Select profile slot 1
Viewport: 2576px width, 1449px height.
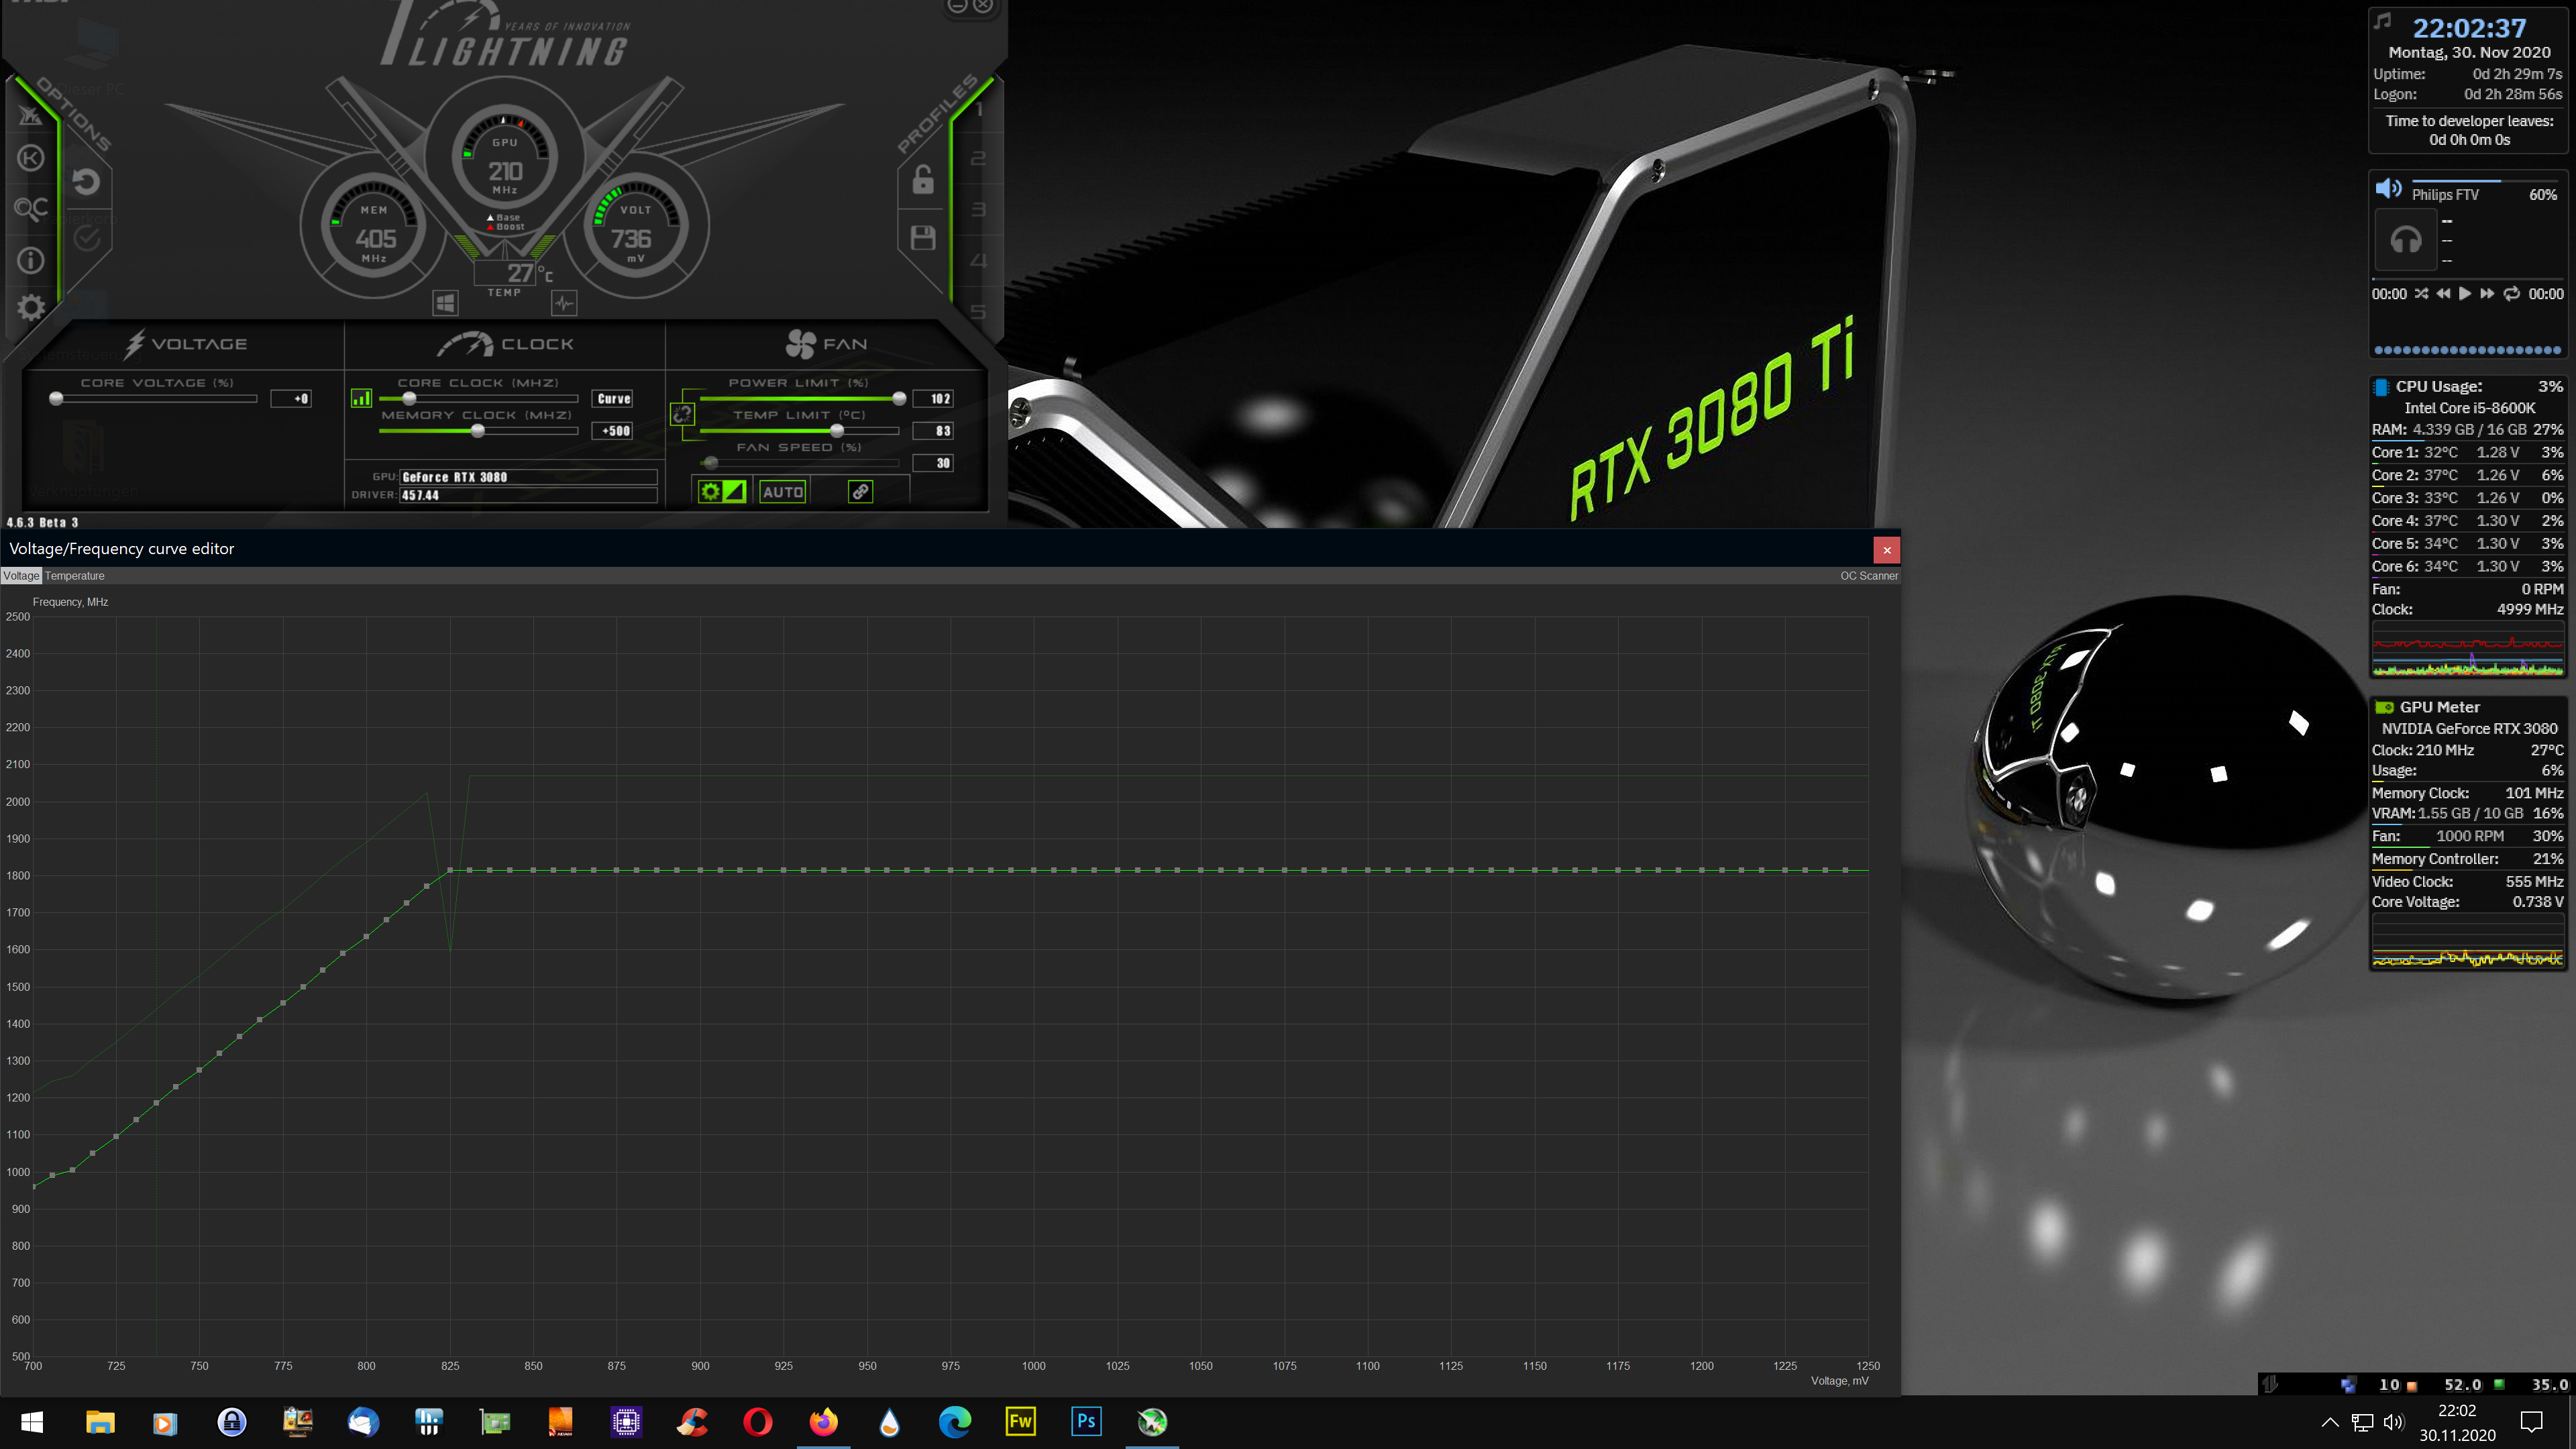click(x=979, y=108)
